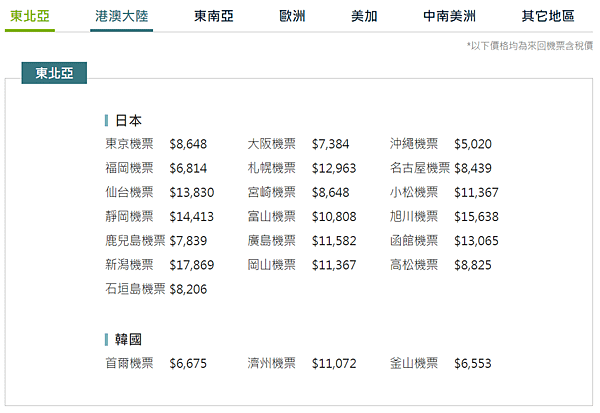The height and width of the screenshot is (413, 600).
Task: Click the $8,206 Ishigaki price
Action: pos(188,289)
